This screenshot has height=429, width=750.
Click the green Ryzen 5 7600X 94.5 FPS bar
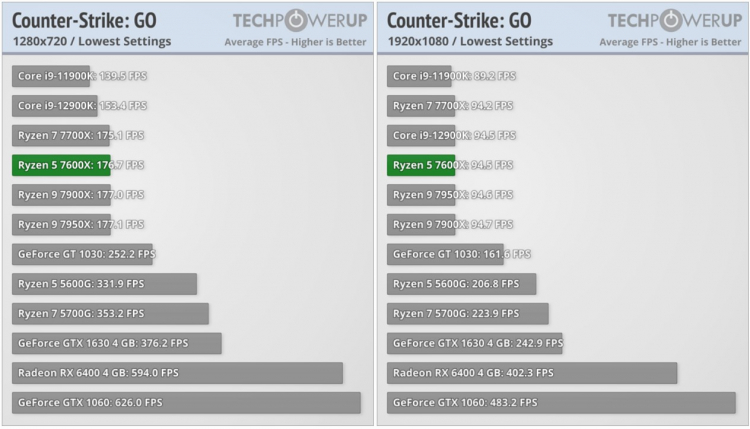point(421,165)
